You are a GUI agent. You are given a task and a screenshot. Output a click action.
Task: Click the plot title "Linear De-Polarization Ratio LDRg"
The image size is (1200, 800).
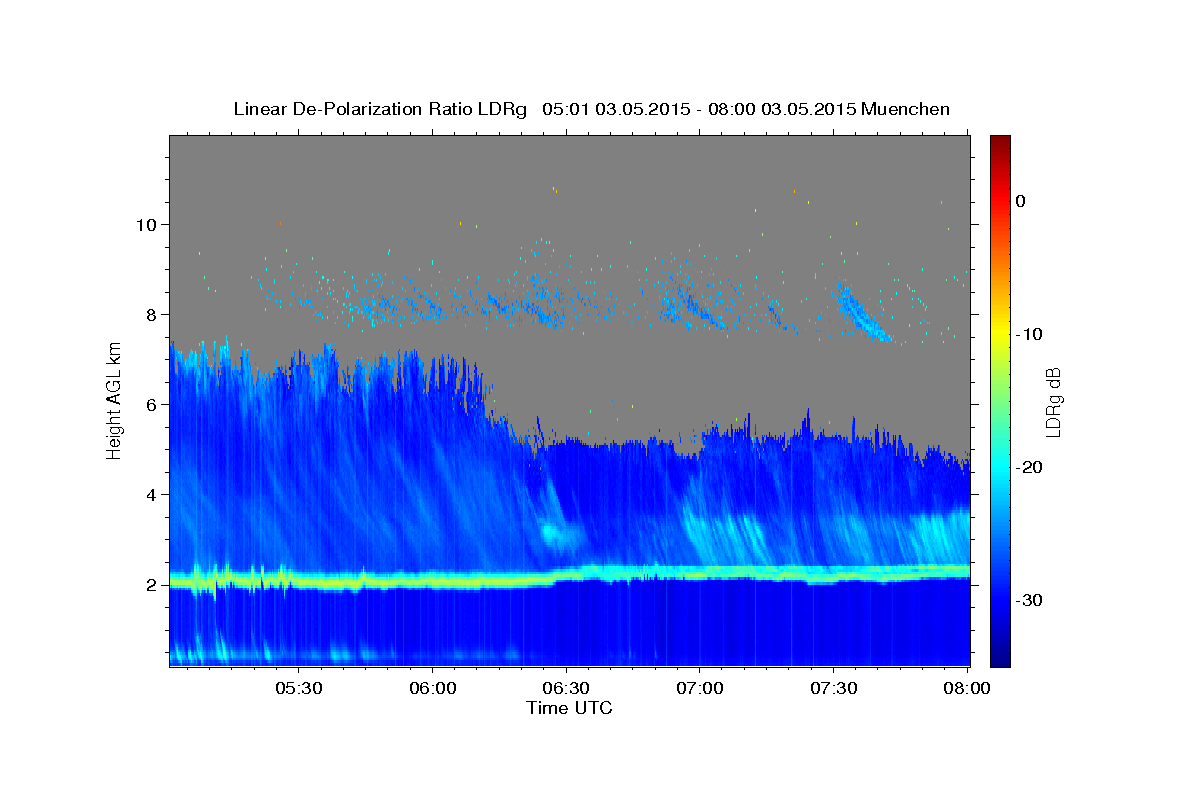[380, 109]
